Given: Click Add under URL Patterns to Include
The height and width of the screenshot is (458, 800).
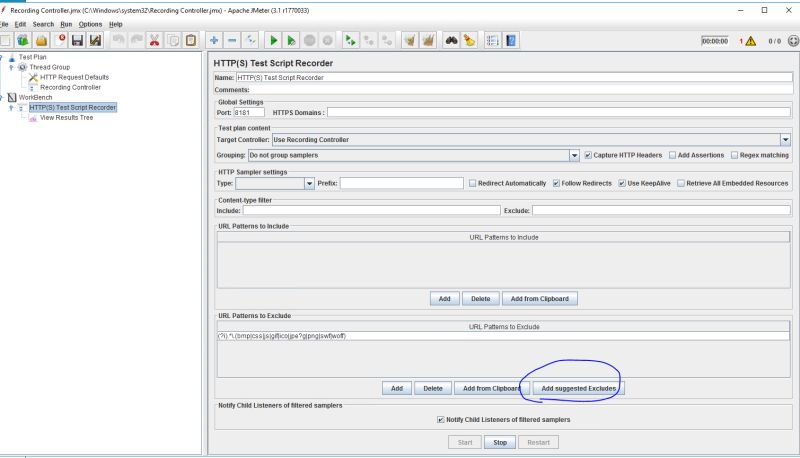Looking at the screenshot, I should (444, 299).
